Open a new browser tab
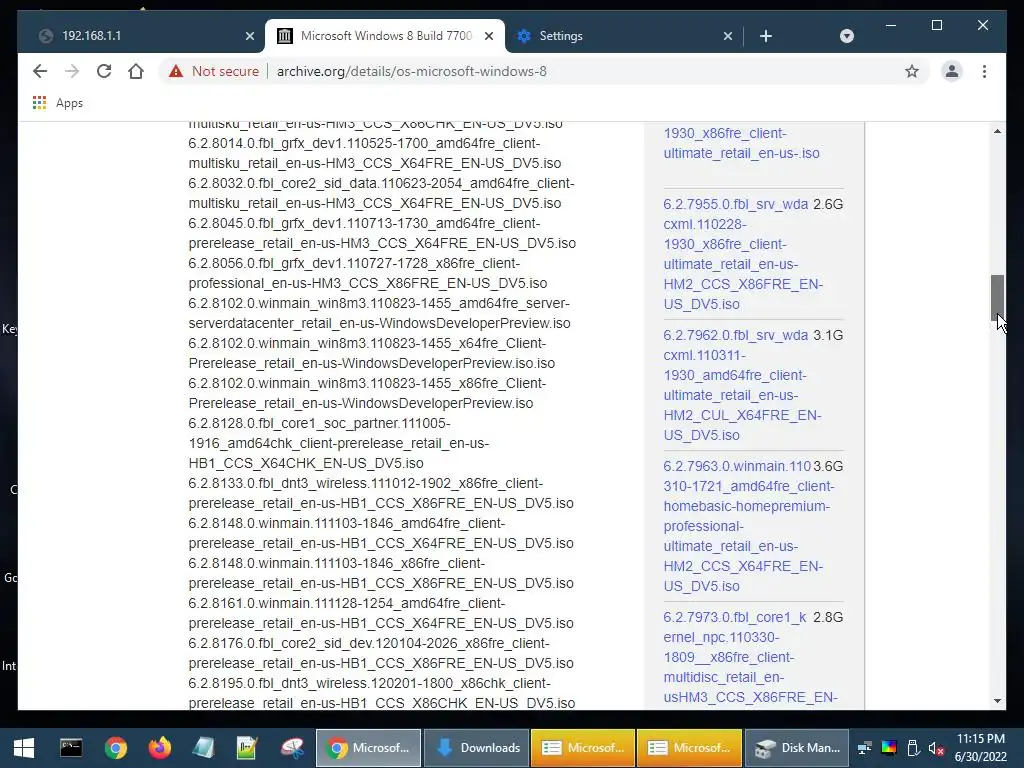This screenshot has height=768, width=1024. (x=766, y=36)
